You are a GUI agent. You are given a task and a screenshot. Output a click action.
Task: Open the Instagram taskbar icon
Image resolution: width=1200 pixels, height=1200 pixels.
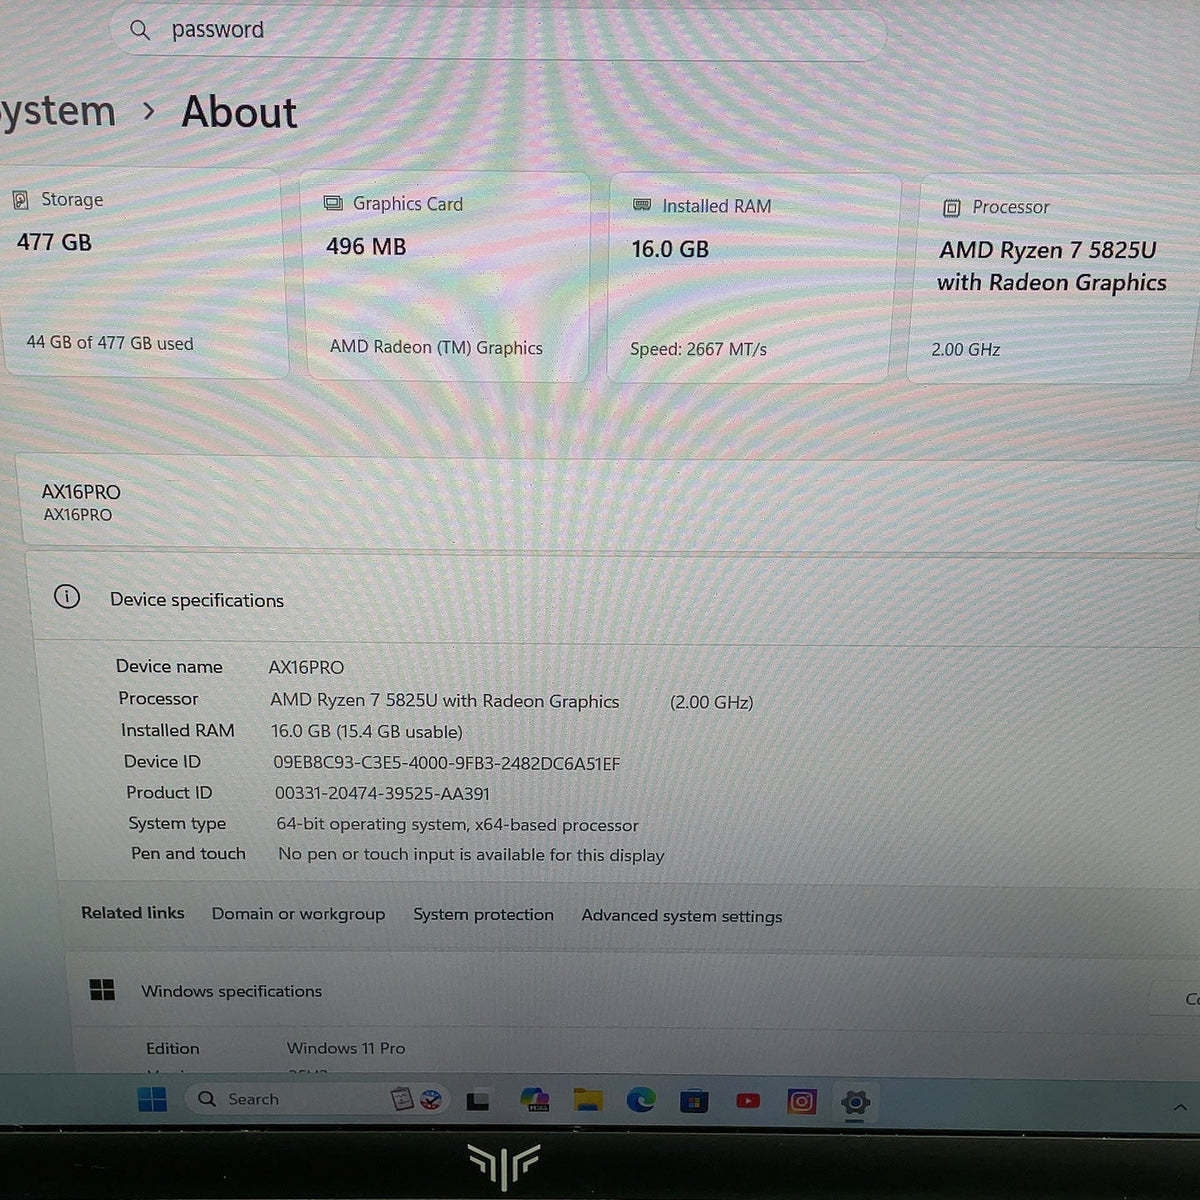click(801, 1102)
